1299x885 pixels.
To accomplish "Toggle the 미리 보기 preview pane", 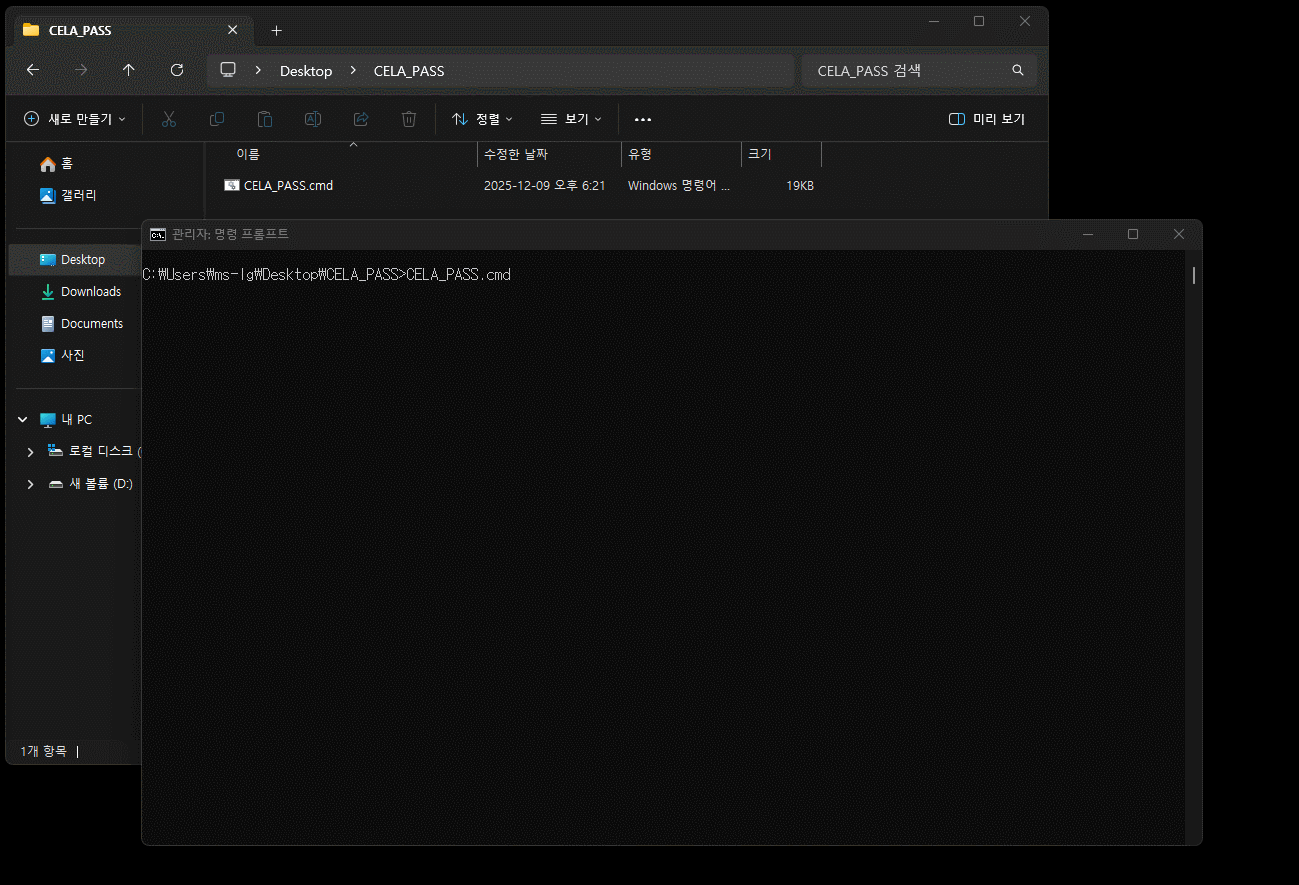I will pyautogui.click(x=989, y=119).
